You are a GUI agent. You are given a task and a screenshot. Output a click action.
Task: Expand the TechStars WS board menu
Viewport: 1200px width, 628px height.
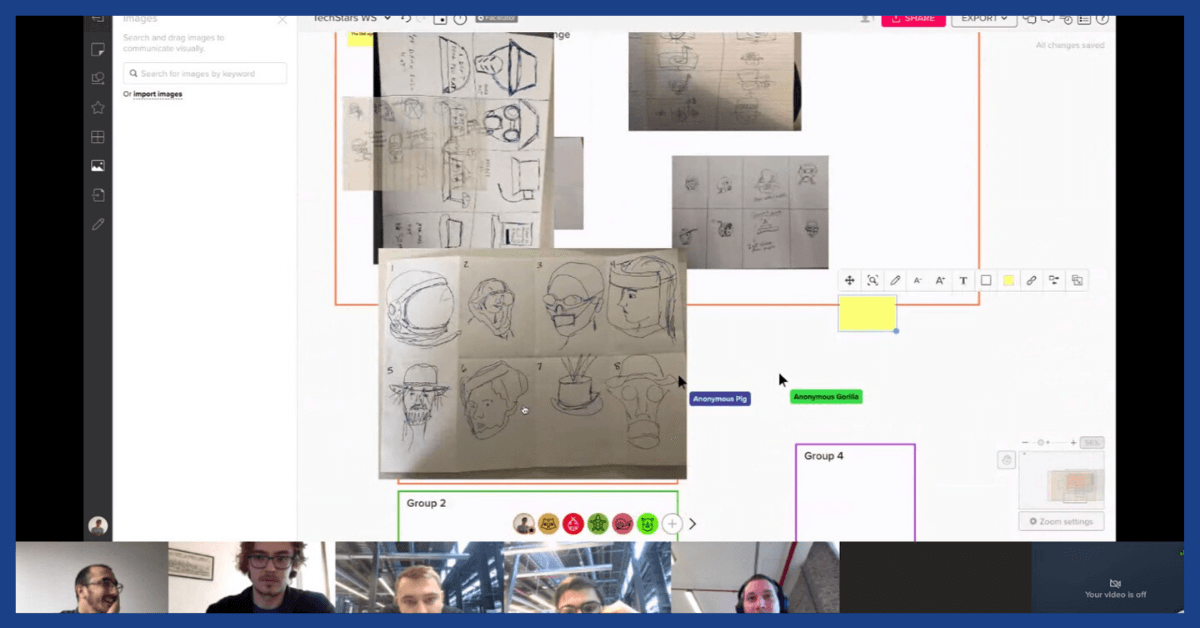(x=387, y=18)
